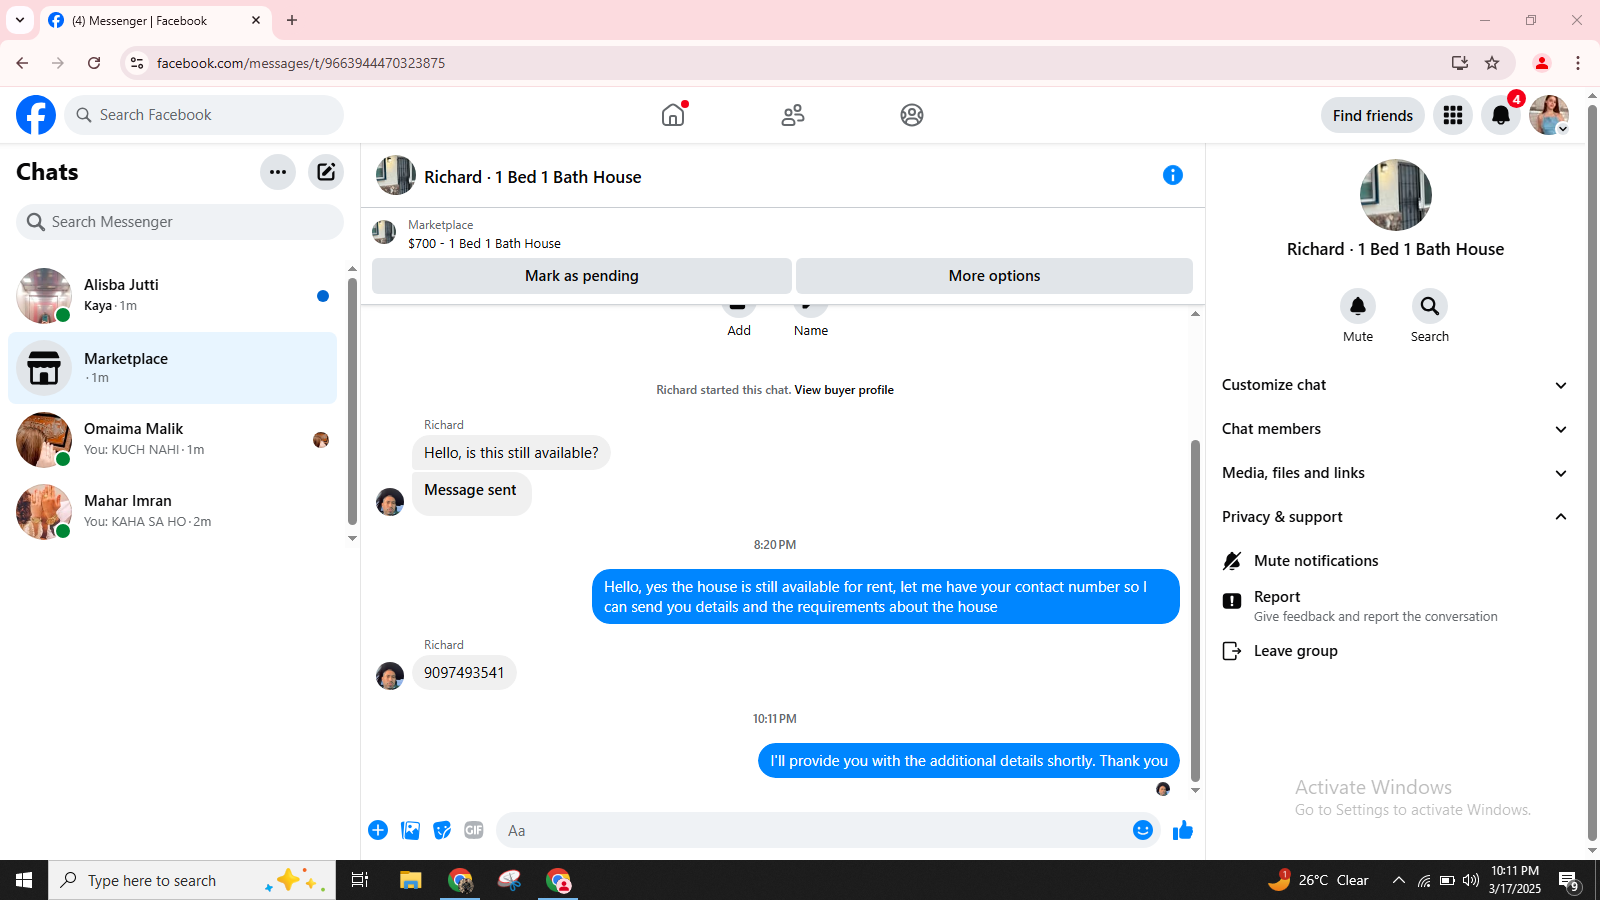Screen dimensions: 1600x900
Task: Open View buyer profile link
Action: (x=844, y=390)
